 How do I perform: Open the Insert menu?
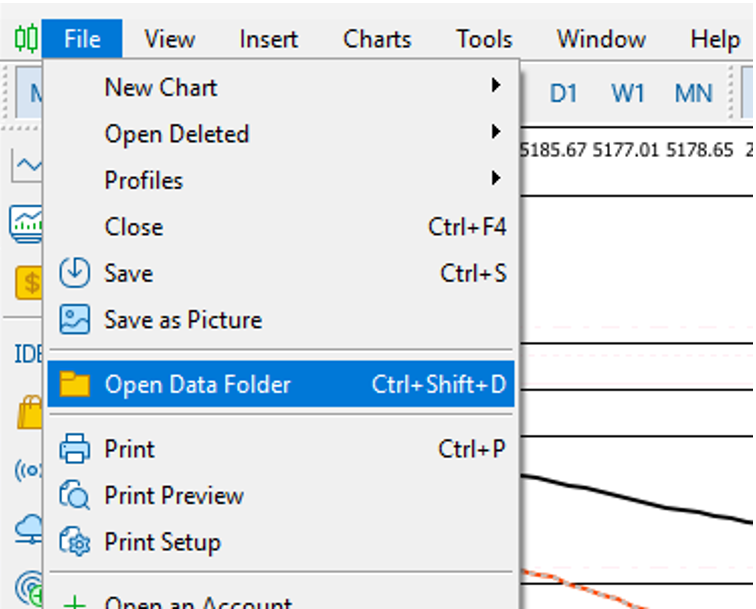[x=269, y=39]
